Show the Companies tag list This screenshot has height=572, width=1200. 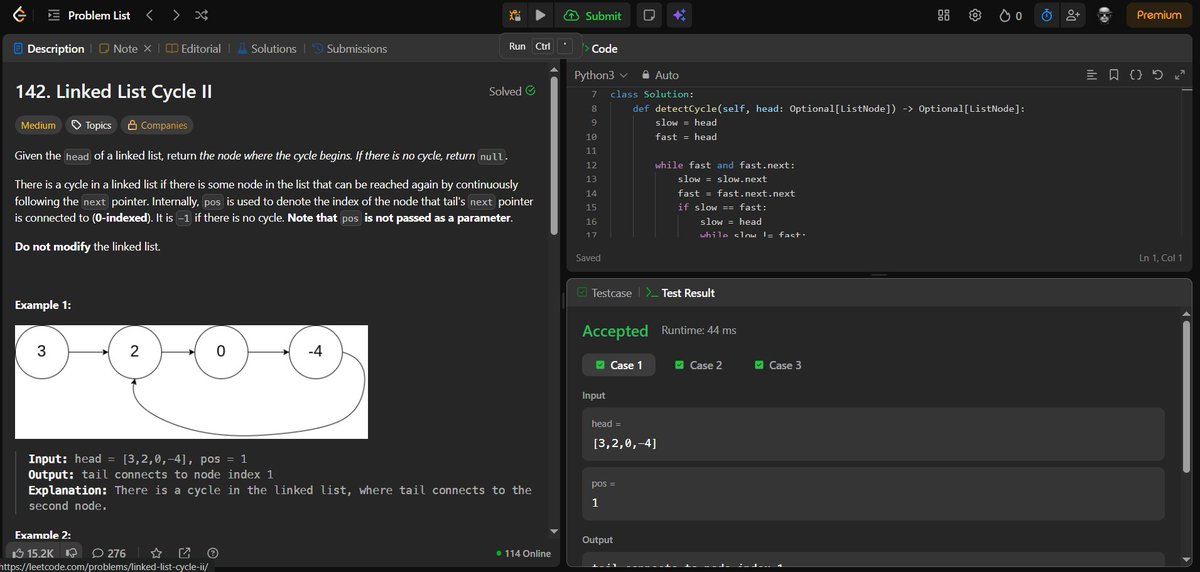coord(156,125)
